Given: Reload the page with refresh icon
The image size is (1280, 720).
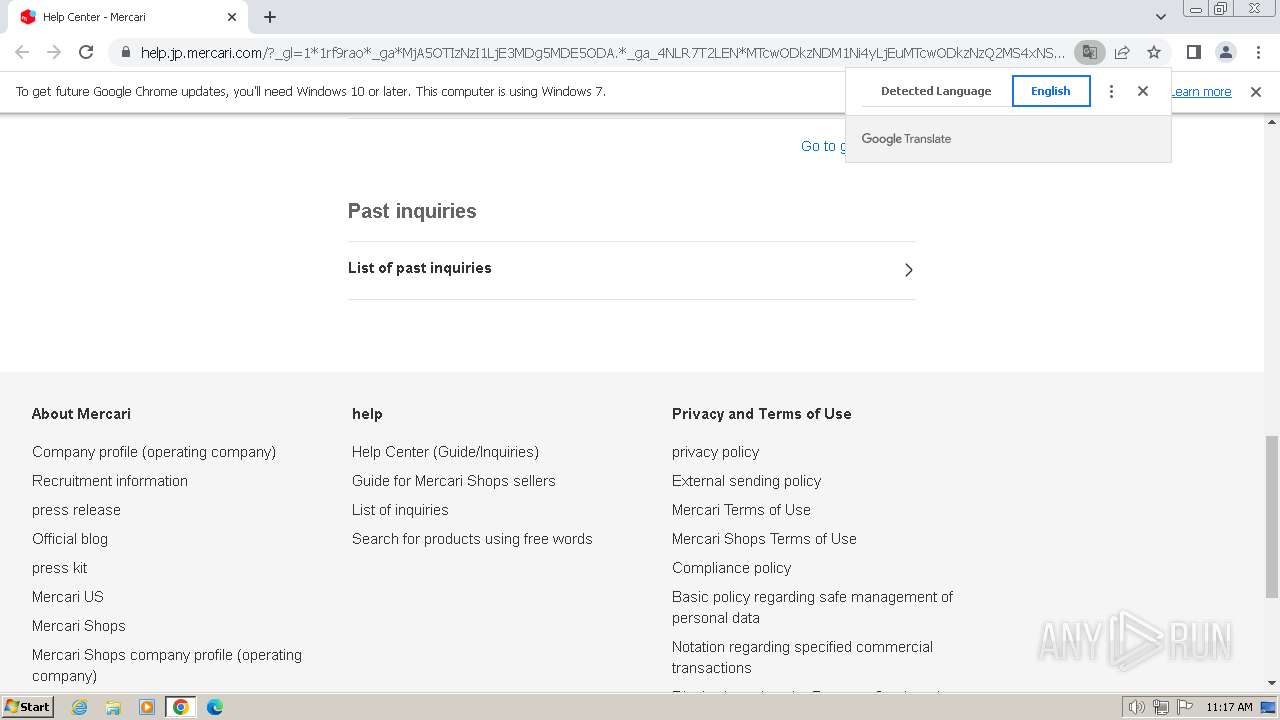Looking at the screenshot, I should pos(86,52).
